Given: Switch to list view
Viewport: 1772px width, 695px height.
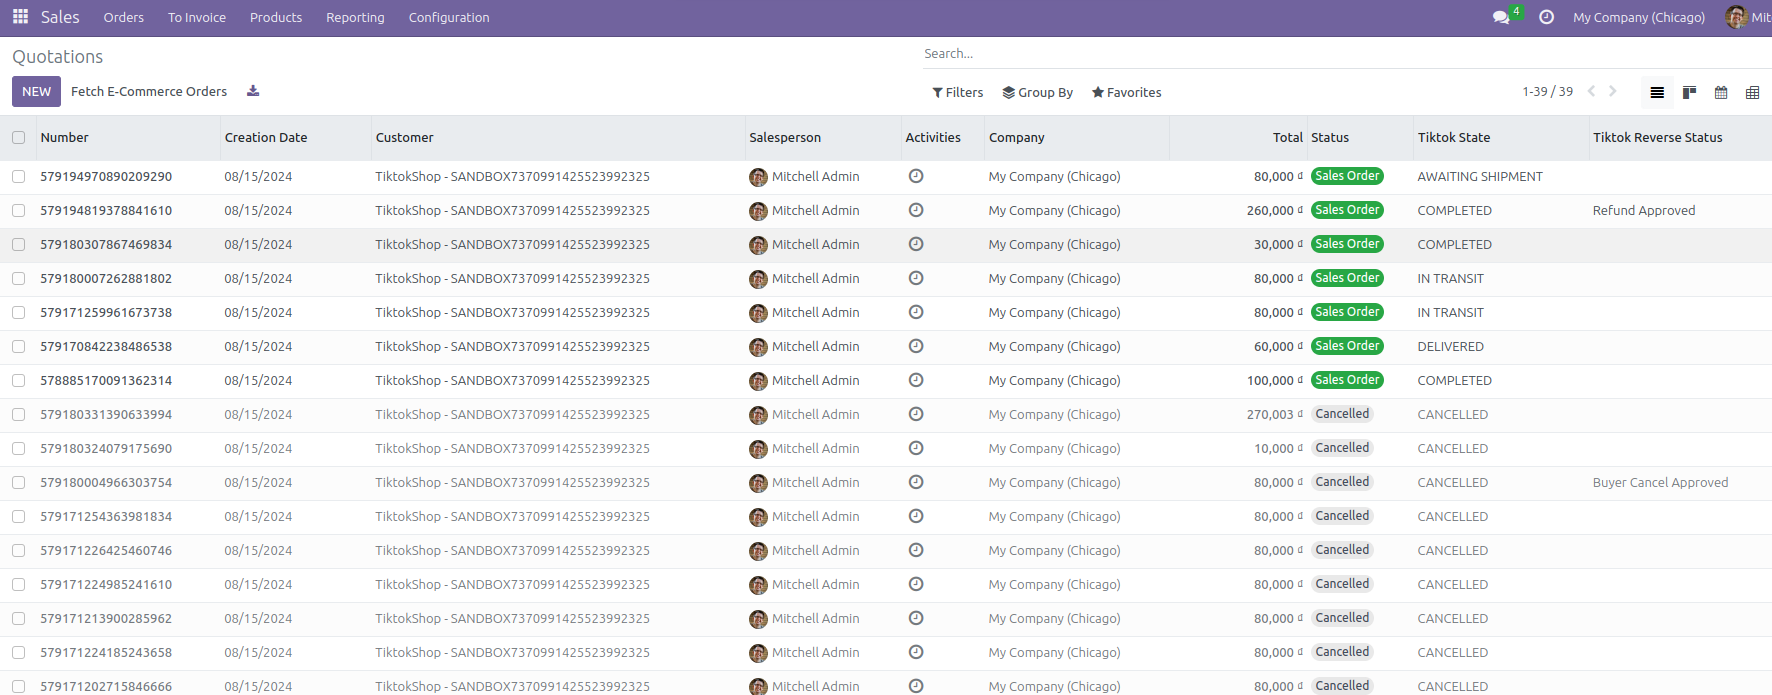Looking at the screenshot, I should [1657, 92].
